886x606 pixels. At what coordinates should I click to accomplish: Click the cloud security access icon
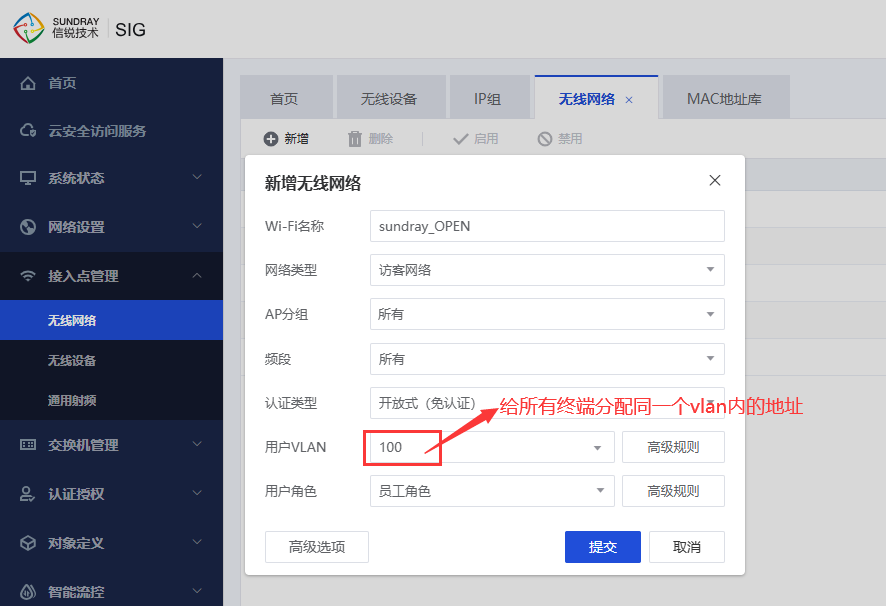point(28,131)
